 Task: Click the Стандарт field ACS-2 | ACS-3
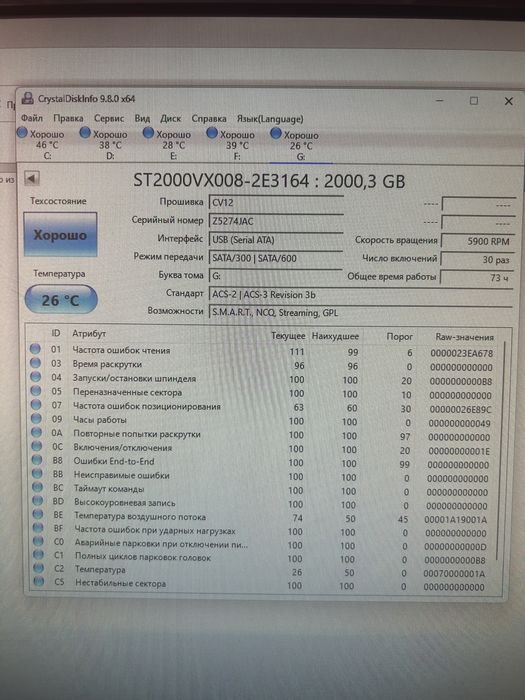tap(361, 294)
